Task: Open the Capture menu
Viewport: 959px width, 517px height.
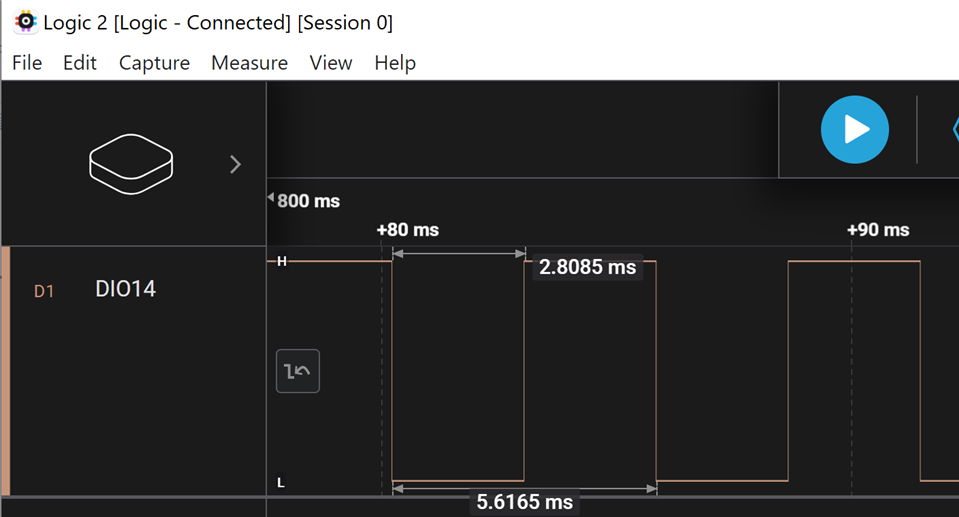Action: pyautogui.click(x=154, y=63)
